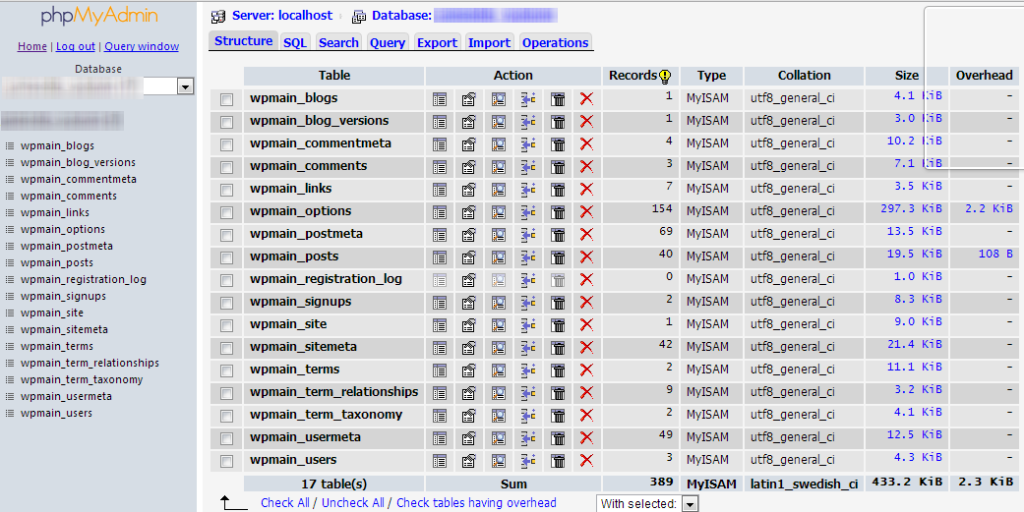This screenshot has height=512, width=1024.
Task: Search the wpmain_term_taxonomy table
Action: (x=499, y=415)
